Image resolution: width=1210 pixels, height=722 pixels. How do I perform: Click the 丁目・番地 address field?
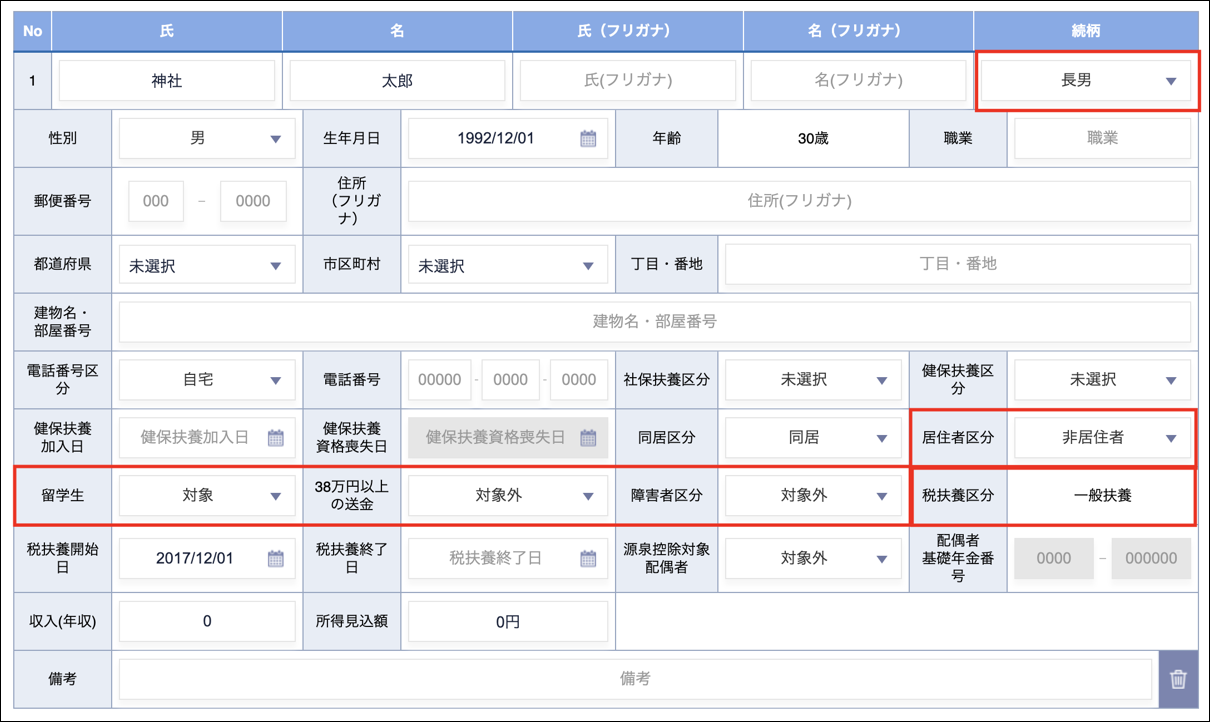click(957, 265)
